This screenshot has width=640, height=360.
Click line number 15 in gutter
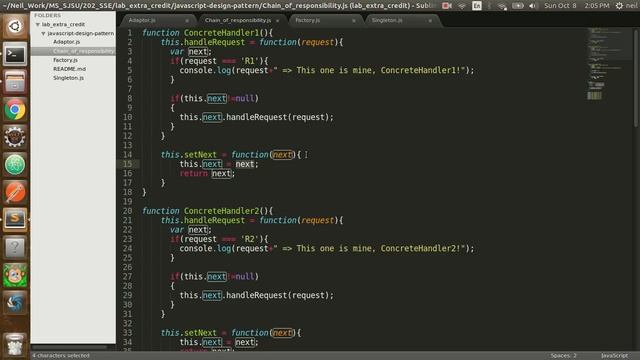click(128, 164)
